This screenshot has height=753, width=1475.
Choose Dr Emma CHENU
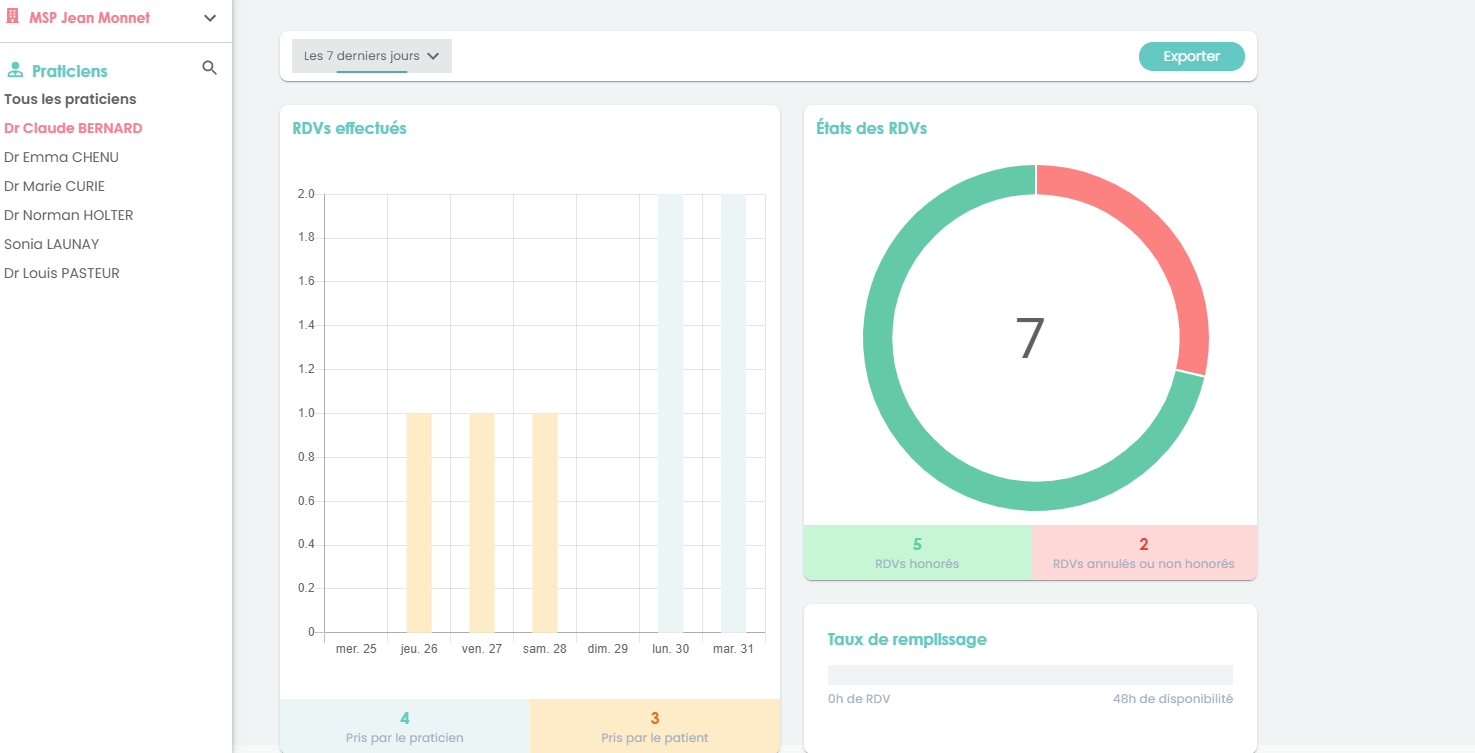tap(61, 157)
